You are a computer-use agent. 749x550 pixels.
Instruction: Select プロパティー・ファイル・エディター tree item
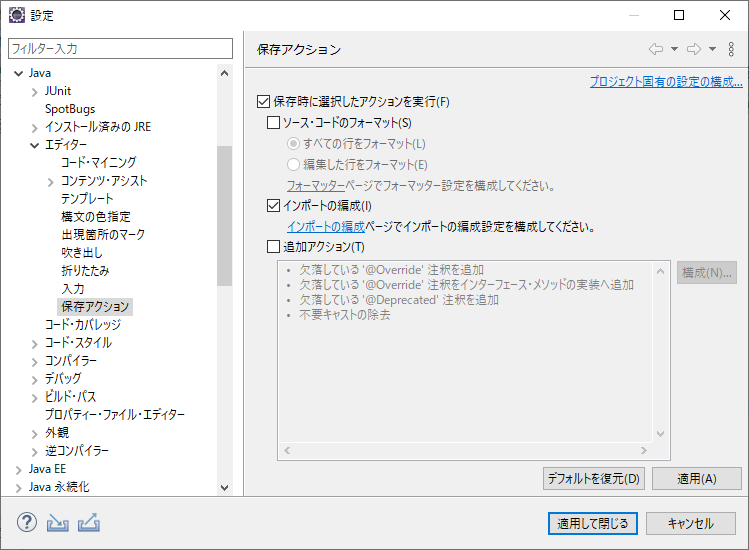115,414
